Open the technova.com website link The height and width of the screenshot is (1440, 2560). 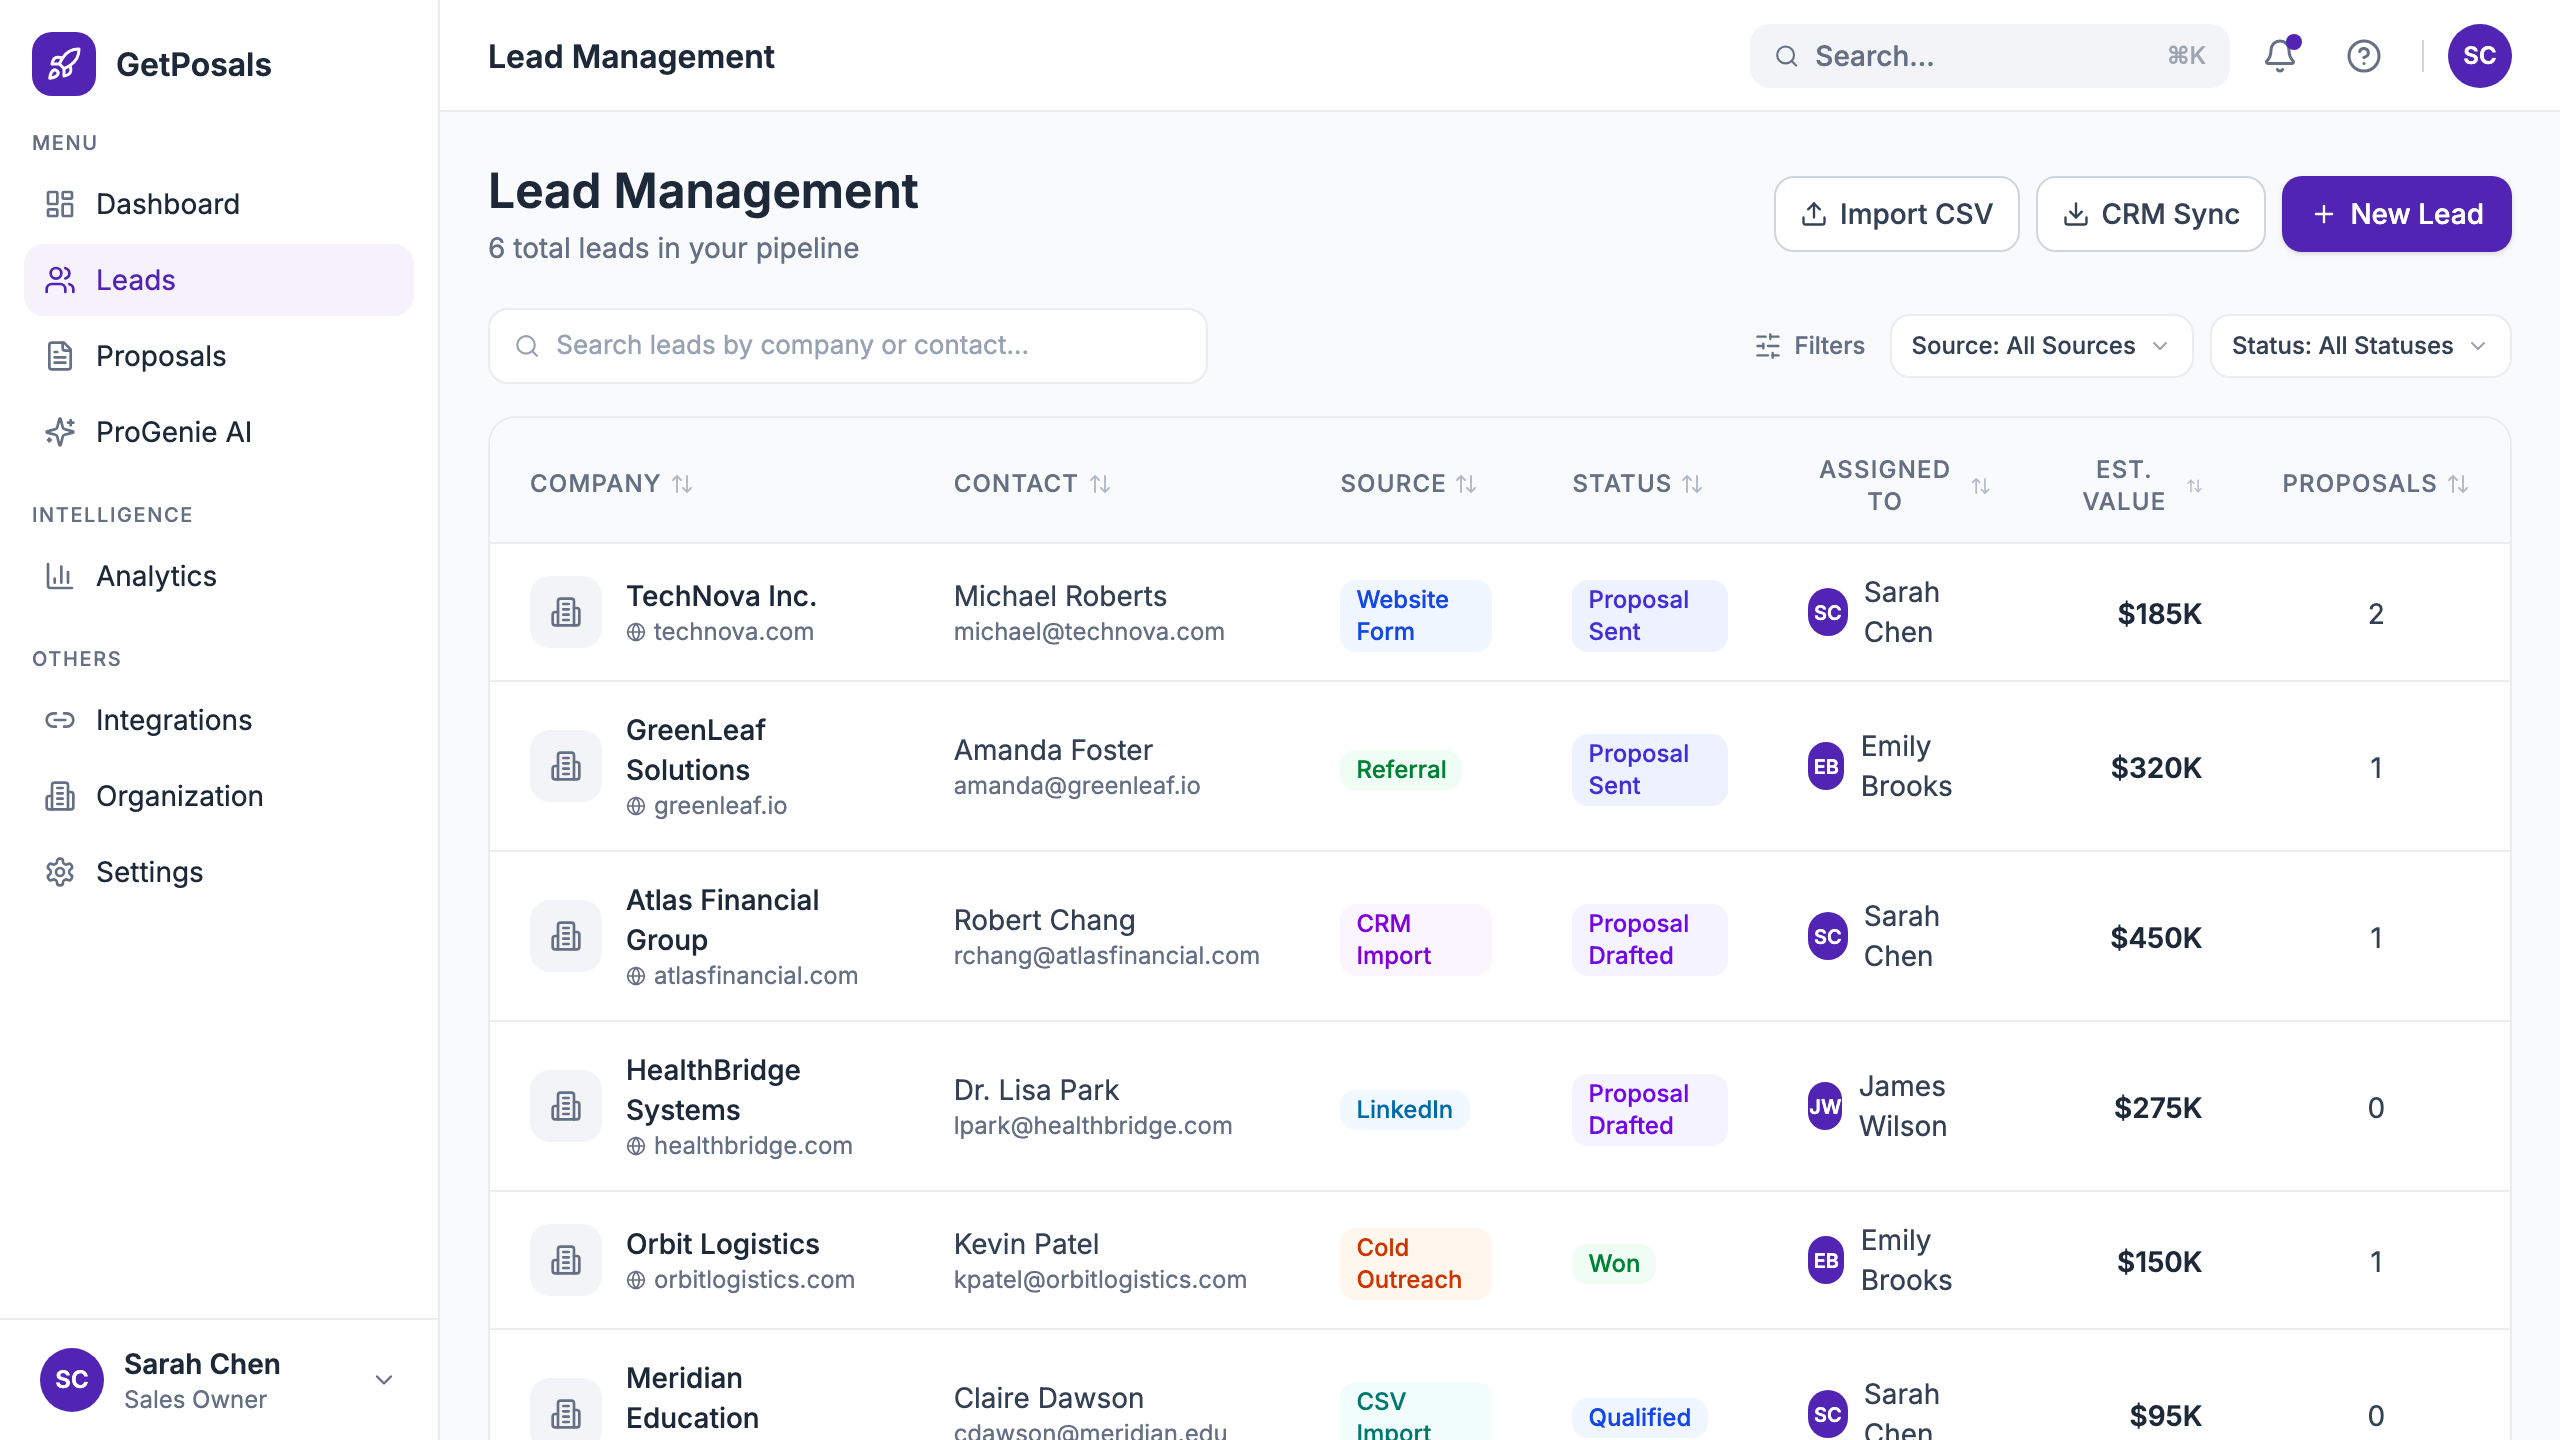point(734,632)
